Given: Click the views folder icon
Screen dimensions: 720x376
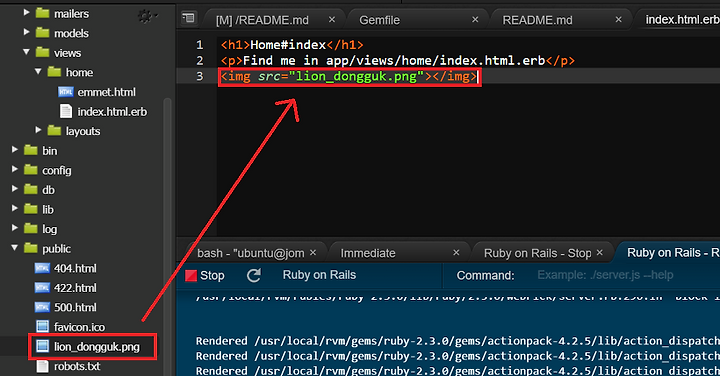Looking at the screenshot, I should coord(43,52).
